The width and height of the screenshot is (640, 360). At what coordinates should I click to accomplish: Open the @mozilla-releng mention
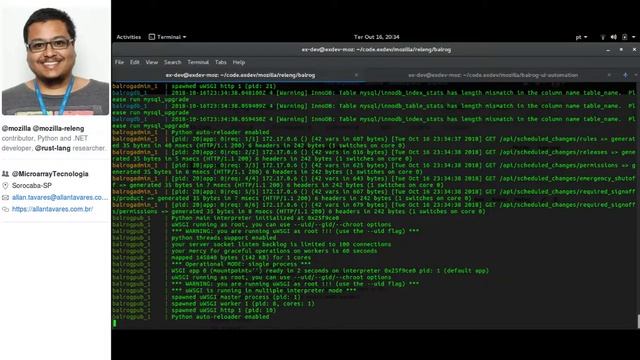click(x=58, y=128)
